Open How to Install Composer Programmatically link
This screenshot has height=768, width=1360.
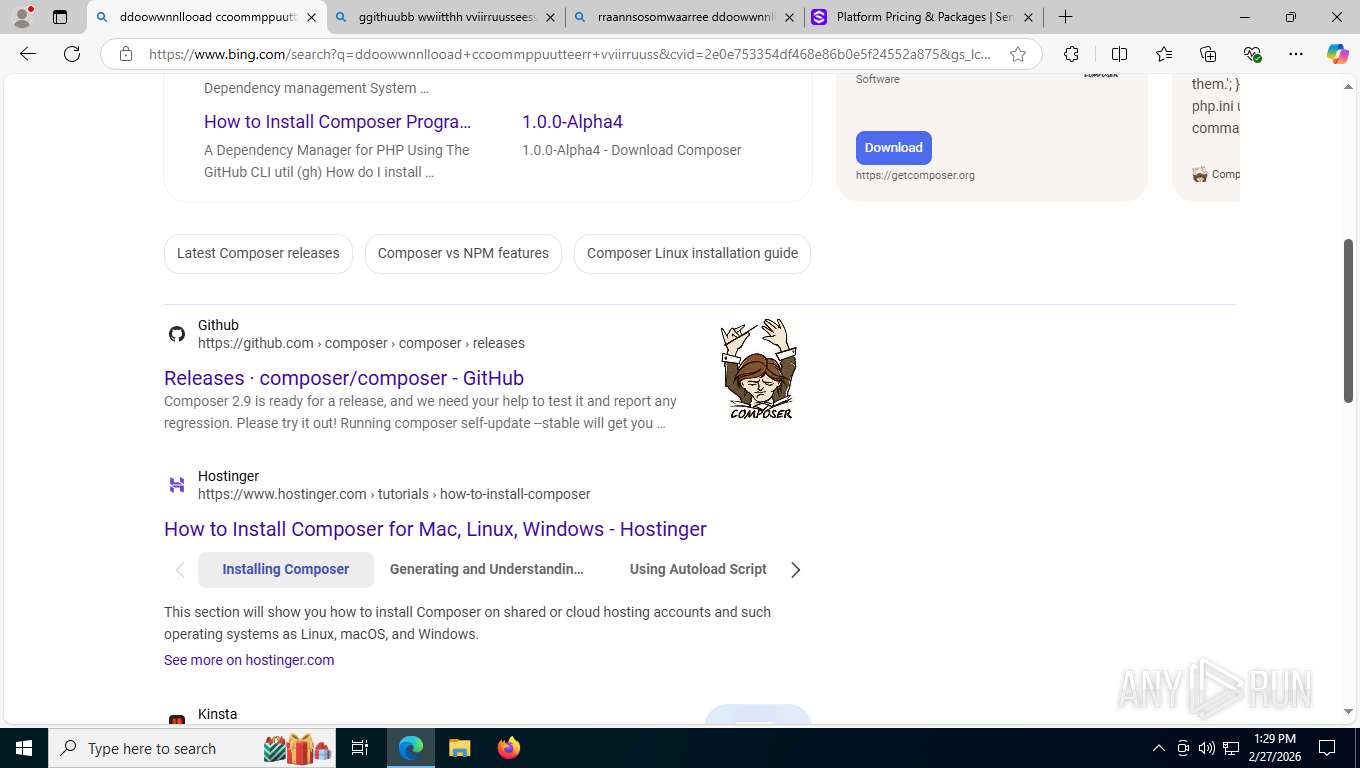pyautogui.click(x=337, y=122)
